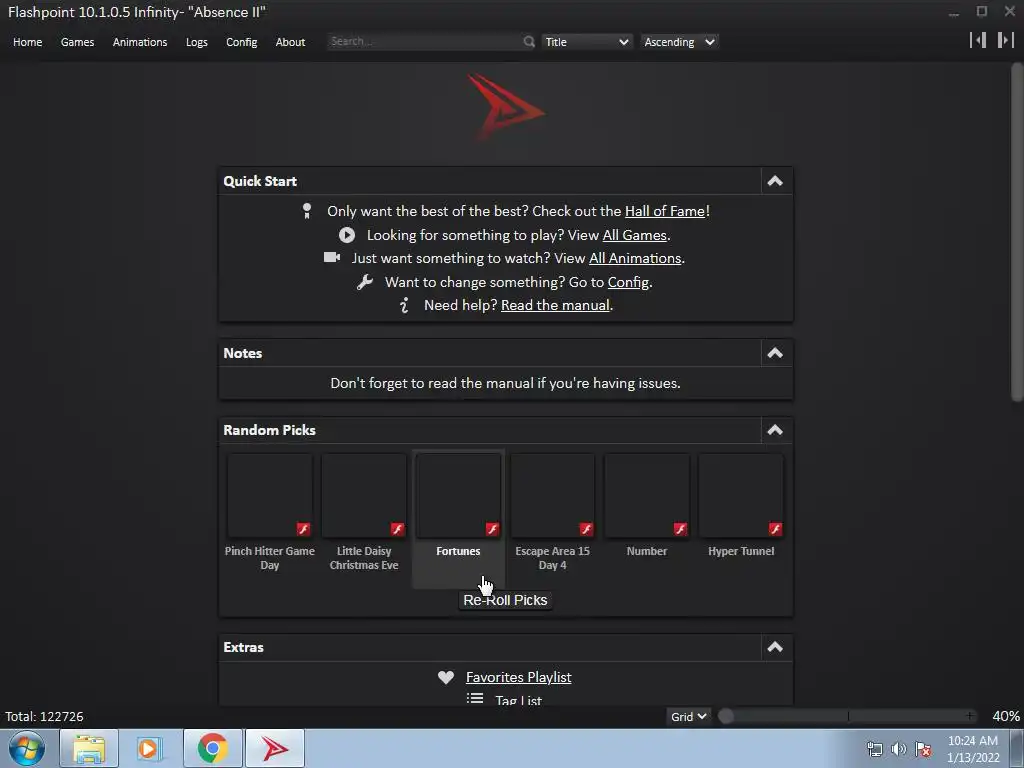The width and height of the screenshot is (1024, 768).
Task: Click the 40% scale value
Action: tap(1006, 716)
